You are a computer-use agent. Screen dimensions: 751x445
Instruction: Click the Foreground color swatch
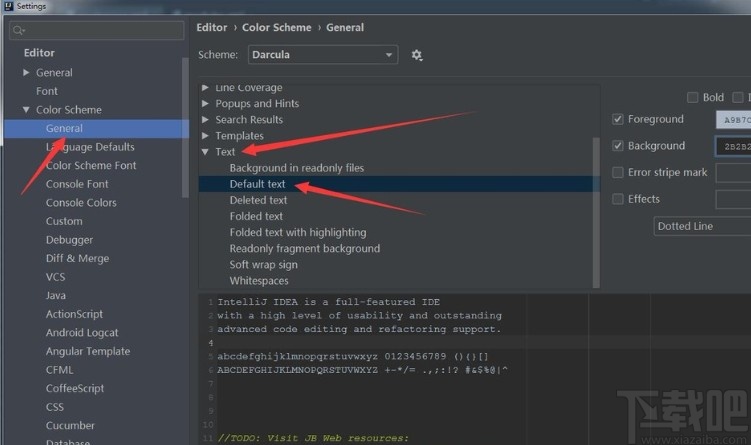point(733,120)
